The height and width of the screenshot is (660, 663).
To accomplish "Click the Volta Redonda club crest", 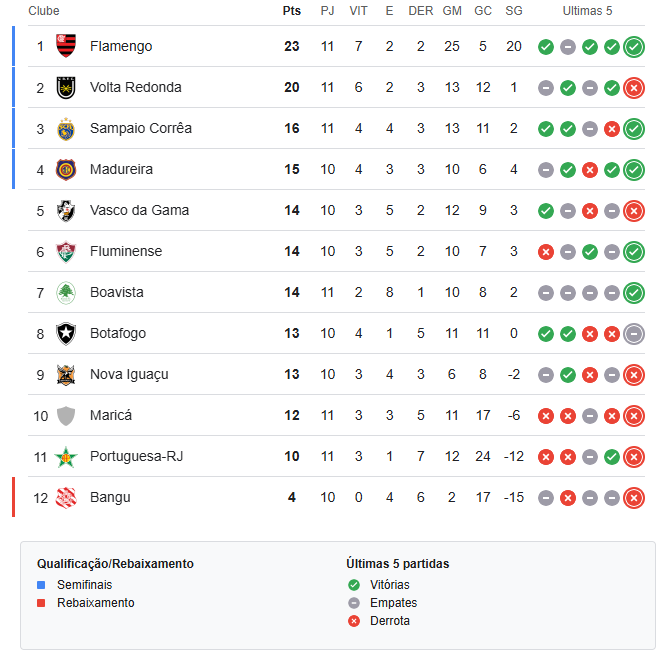I will coord(66,87).
